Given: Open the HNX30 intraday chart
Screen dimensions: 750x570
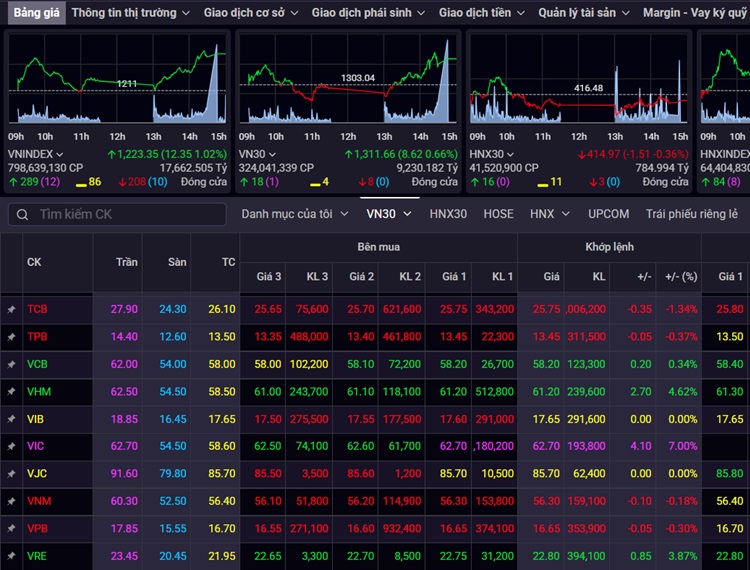Looking at the screenshot, I should (579, 79).
